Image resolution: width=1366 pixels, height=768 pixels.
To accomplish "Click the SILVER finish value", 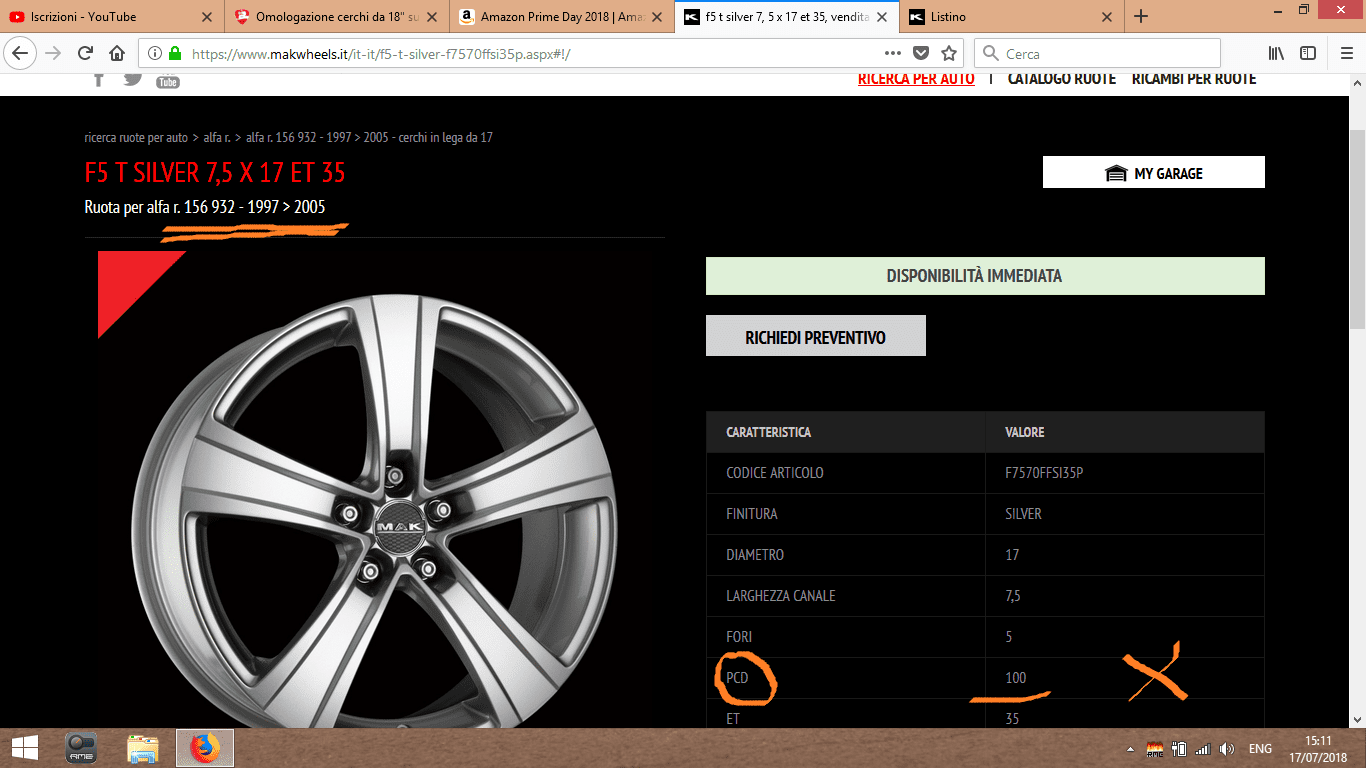I will click(1023, 514).
